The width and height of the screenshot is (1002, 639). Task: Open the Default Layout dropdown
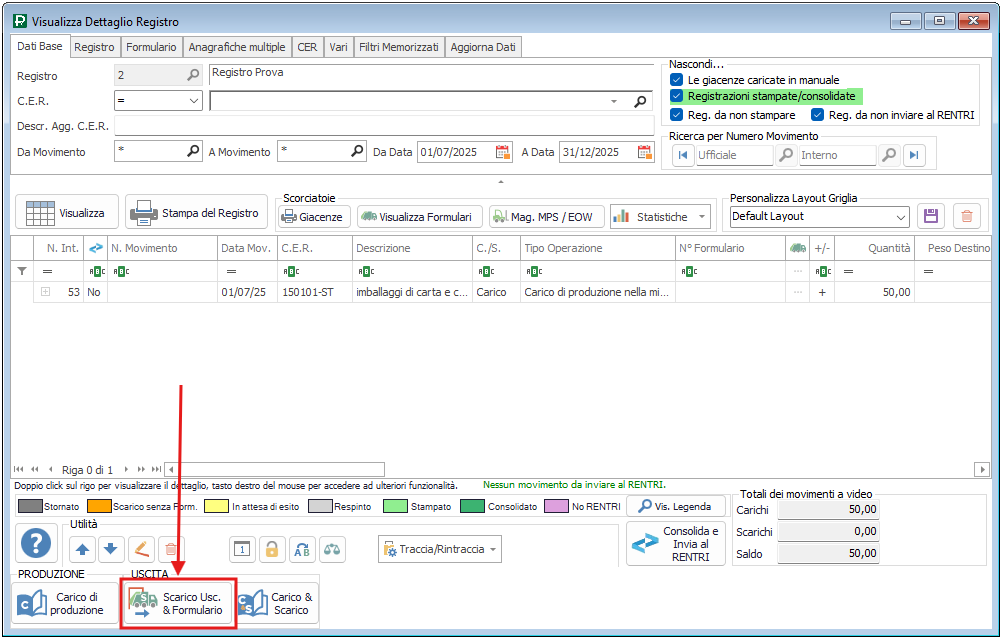coord(901,216)
